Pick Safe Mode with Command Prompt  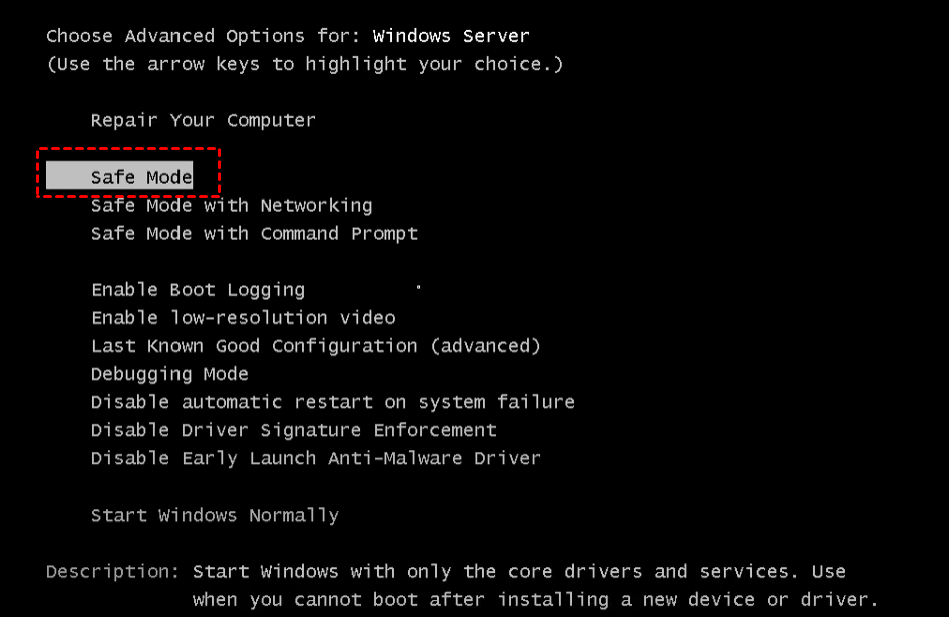click(x=254, y=233)
